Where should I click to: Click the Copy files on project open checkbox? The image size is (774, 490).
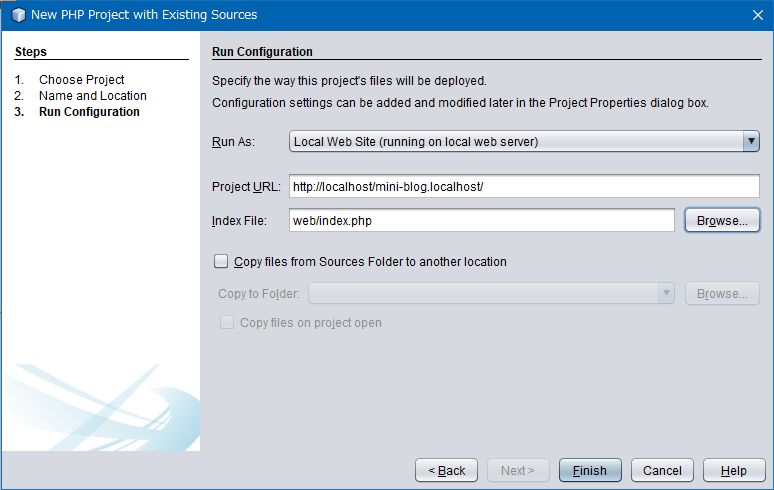click(227, 322)
